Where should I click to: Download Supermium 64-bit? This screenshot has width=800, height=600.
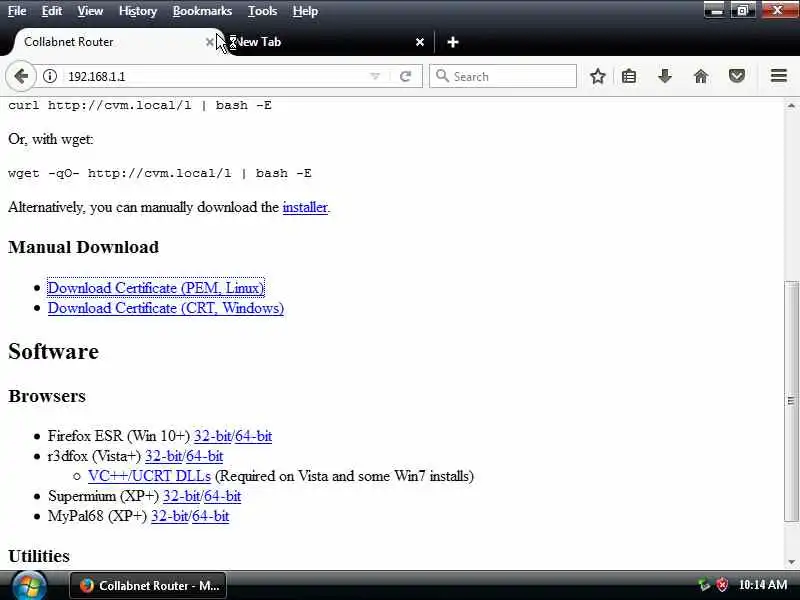tap(222, 496)
